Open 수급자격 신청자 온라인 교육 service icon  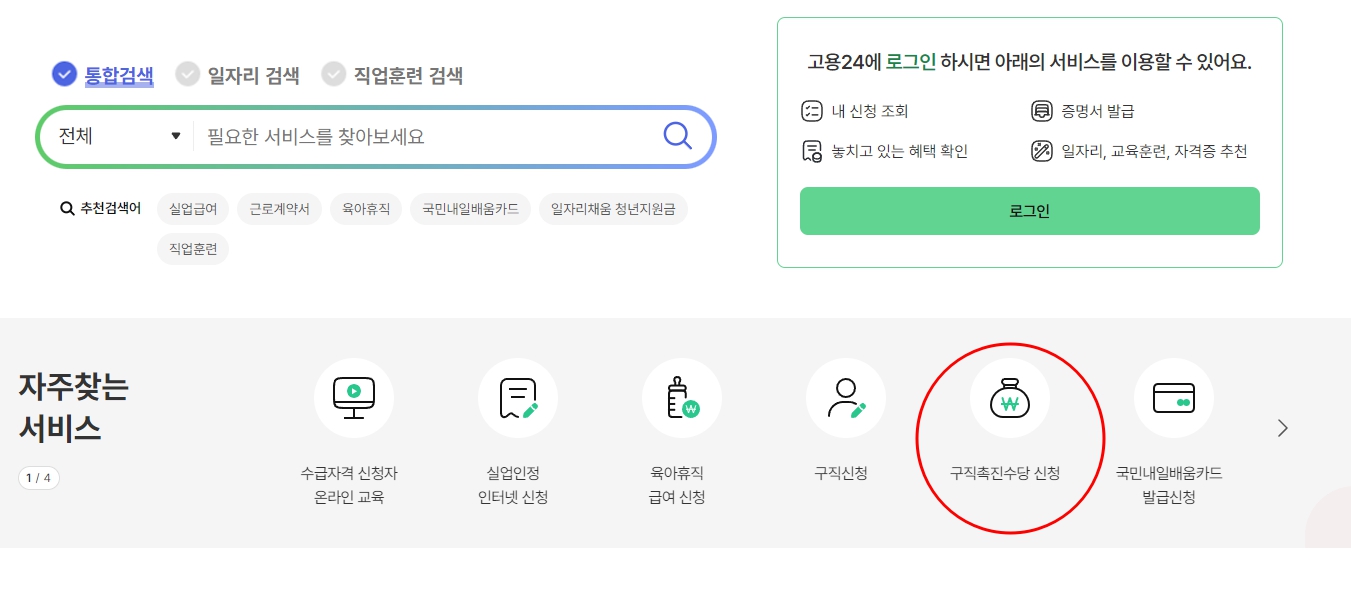click(x=354, y=397)
